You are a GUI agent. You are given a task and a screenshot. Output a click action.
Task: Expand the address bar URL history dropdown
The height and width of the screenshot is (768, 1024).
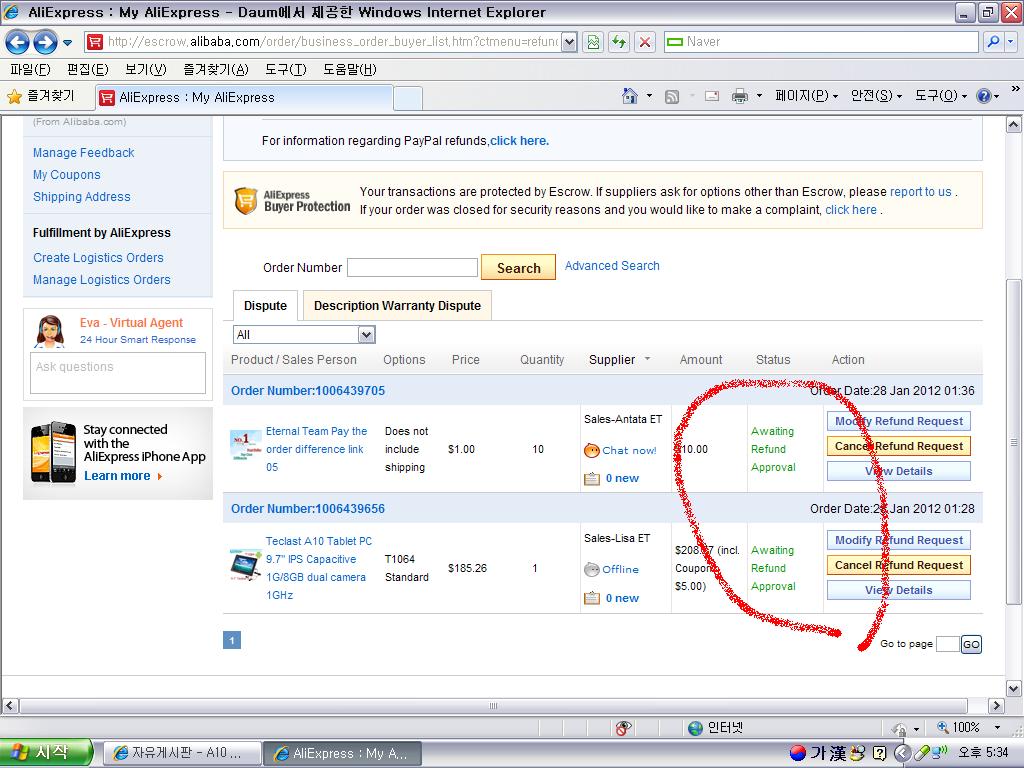pyautogui.click(x=569, y=42)
